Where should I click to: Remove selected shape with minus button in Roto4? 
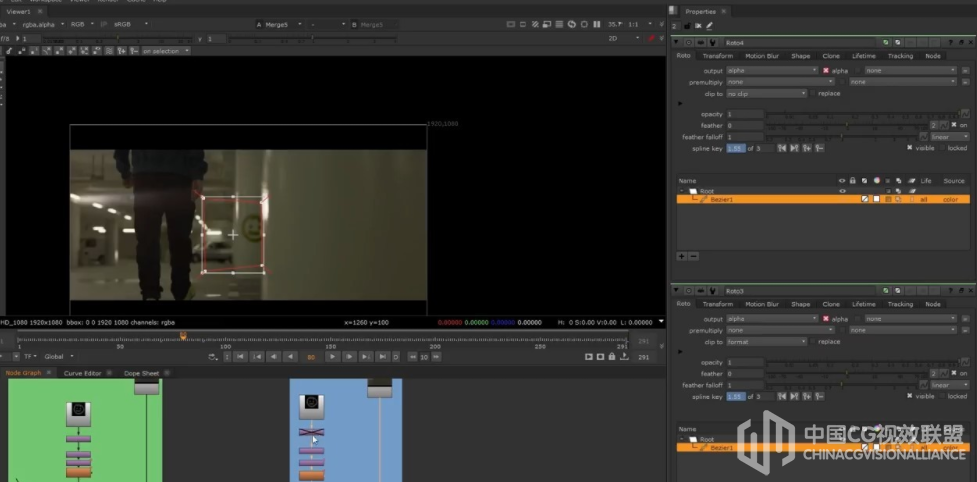click(693, 256)
